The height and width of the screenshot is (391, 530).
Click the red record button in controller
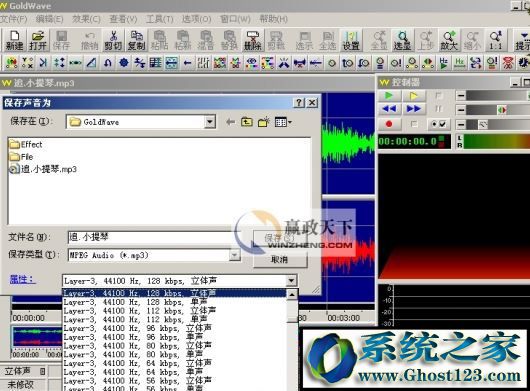[x=389, y=124]
